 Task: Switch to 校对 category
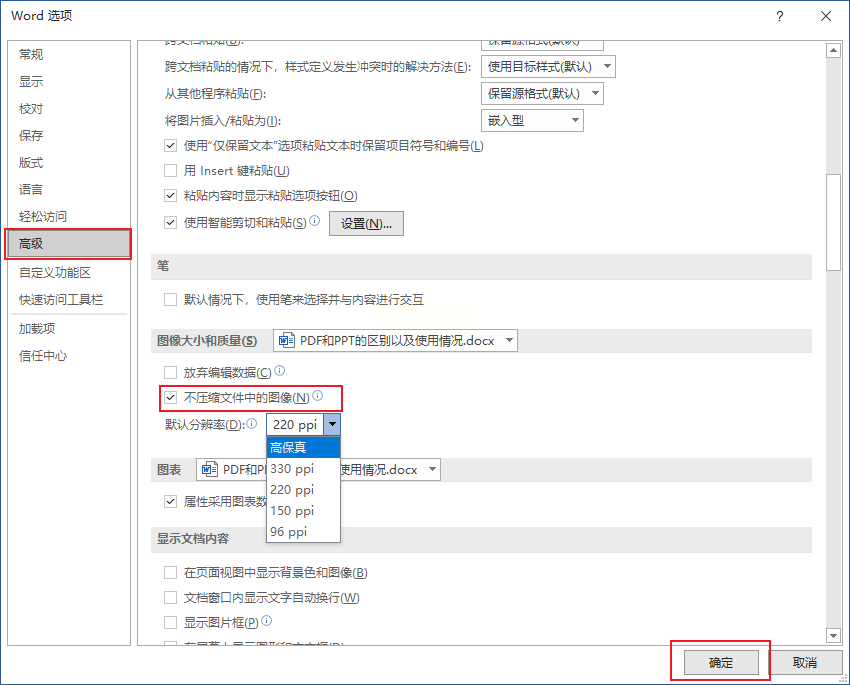(x=69, y=109)
